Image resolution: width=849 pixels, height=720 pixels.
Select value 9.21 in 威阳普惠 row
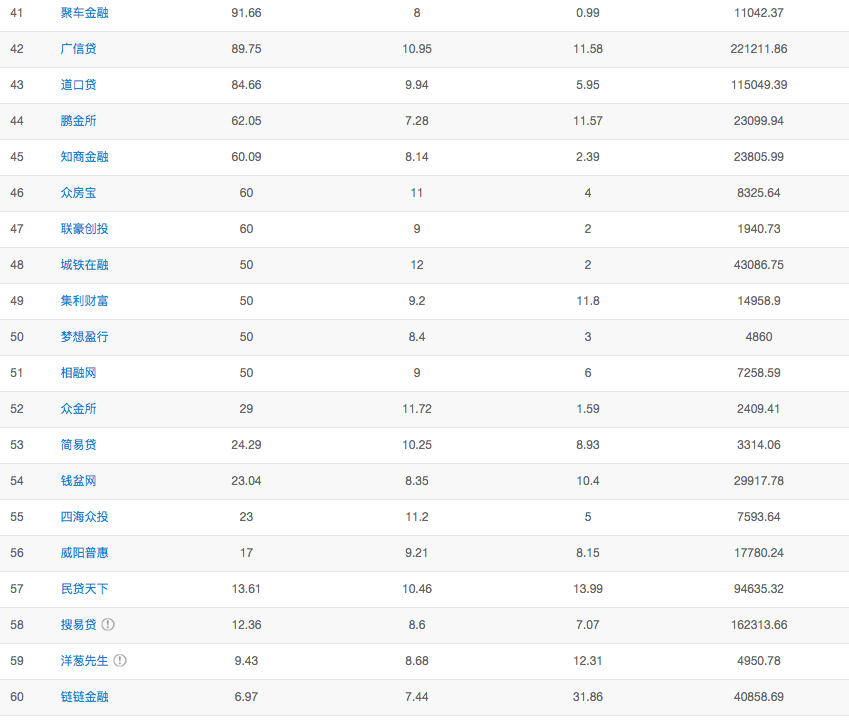[417, 553]
